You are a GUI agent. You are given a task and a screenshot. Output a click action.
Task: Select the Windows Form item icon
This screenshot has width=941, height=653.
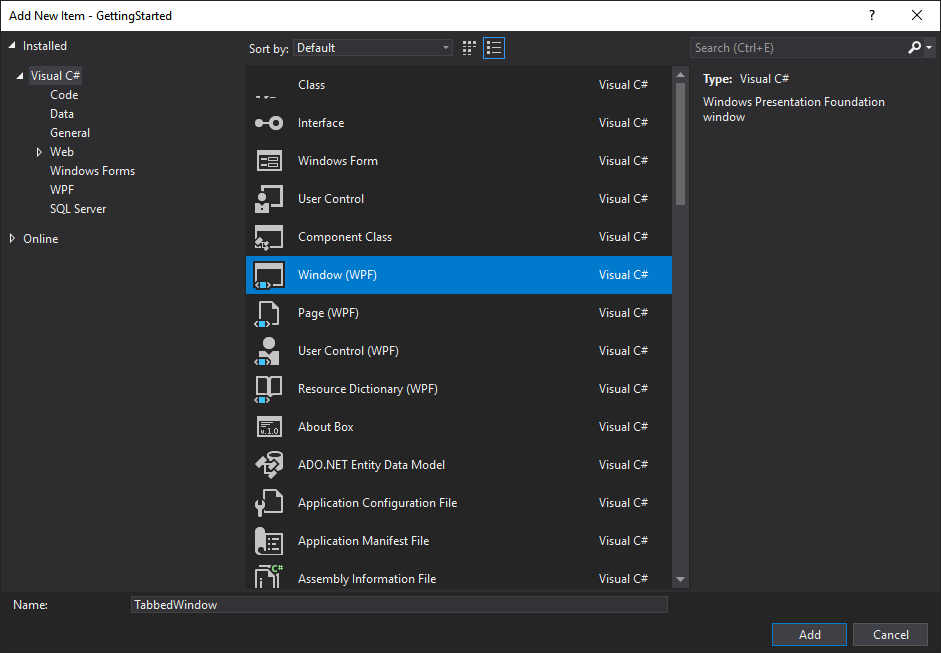click(268, 161)
